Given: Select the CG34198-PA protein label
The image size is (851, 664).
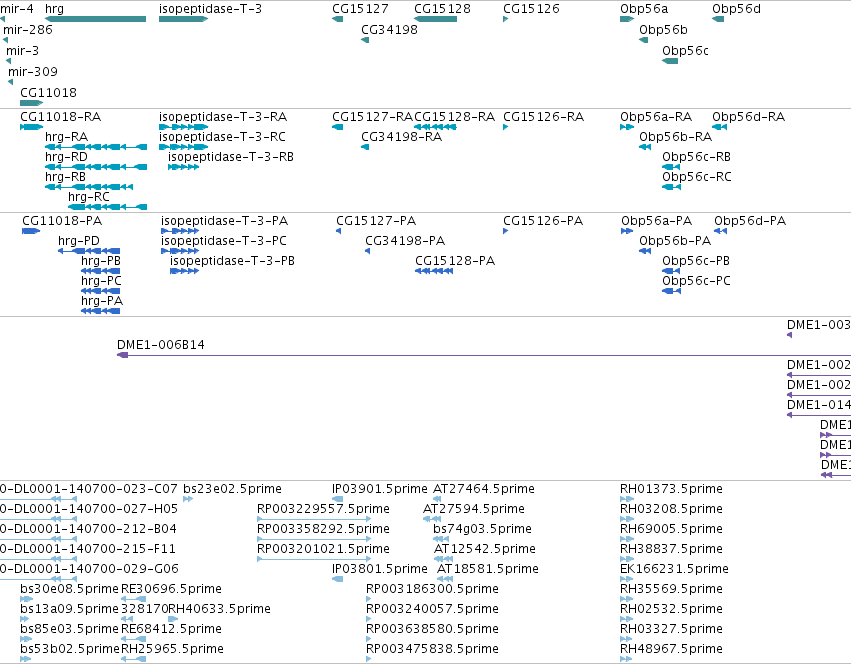Looking at the screenshot, I should tap(405, 241).
